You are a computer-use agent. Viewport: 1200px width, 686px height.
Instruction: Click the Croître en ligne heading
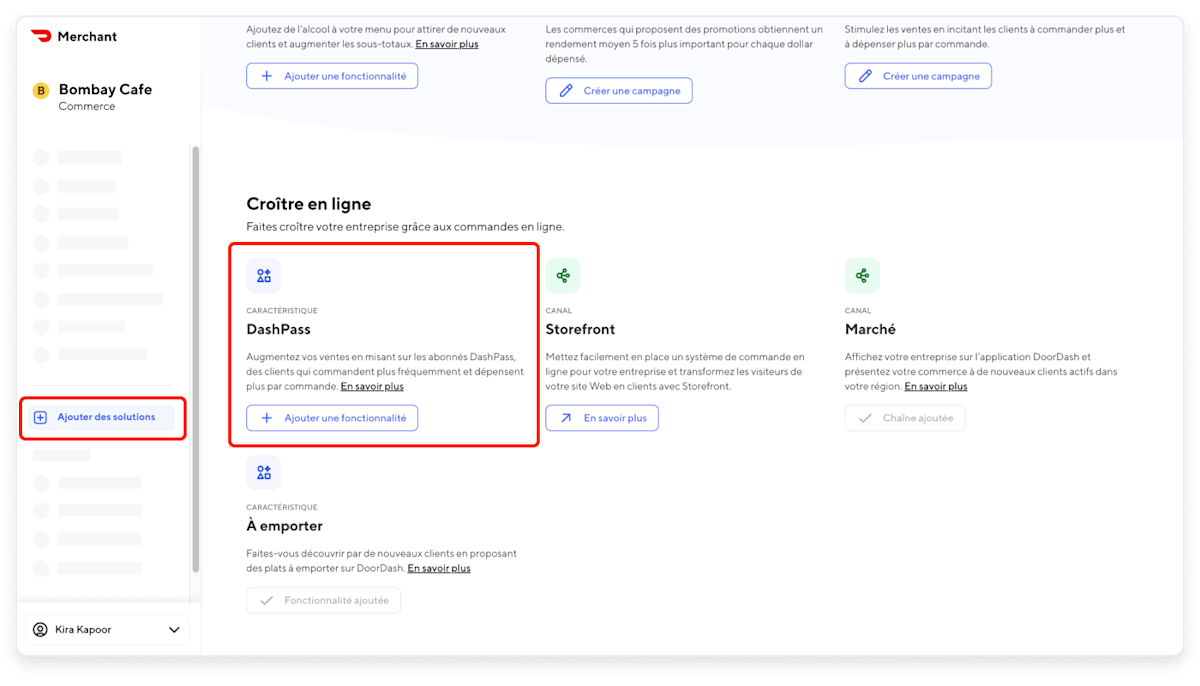click(x=309, y=204)
